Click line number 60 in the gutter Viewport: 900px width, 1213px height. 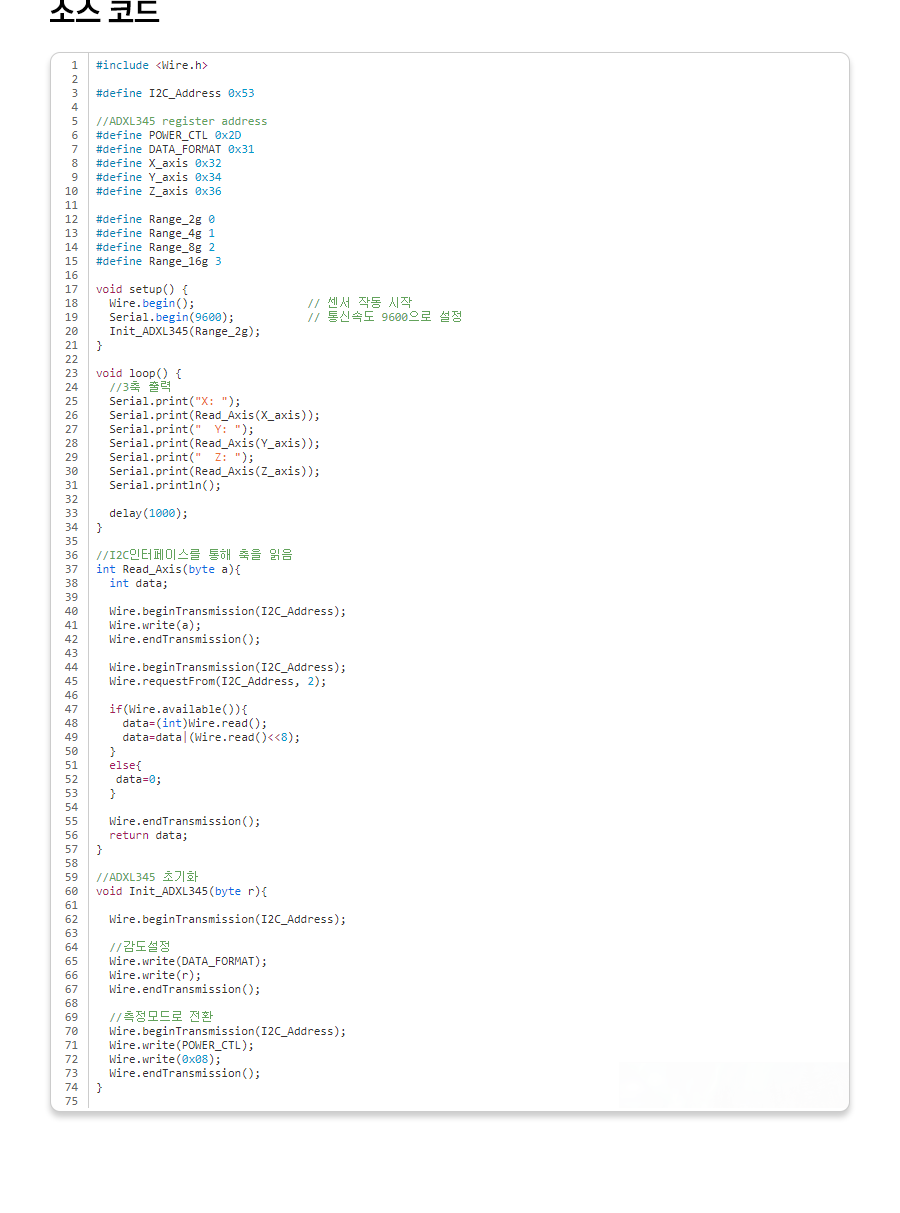[x=72, y=891]
